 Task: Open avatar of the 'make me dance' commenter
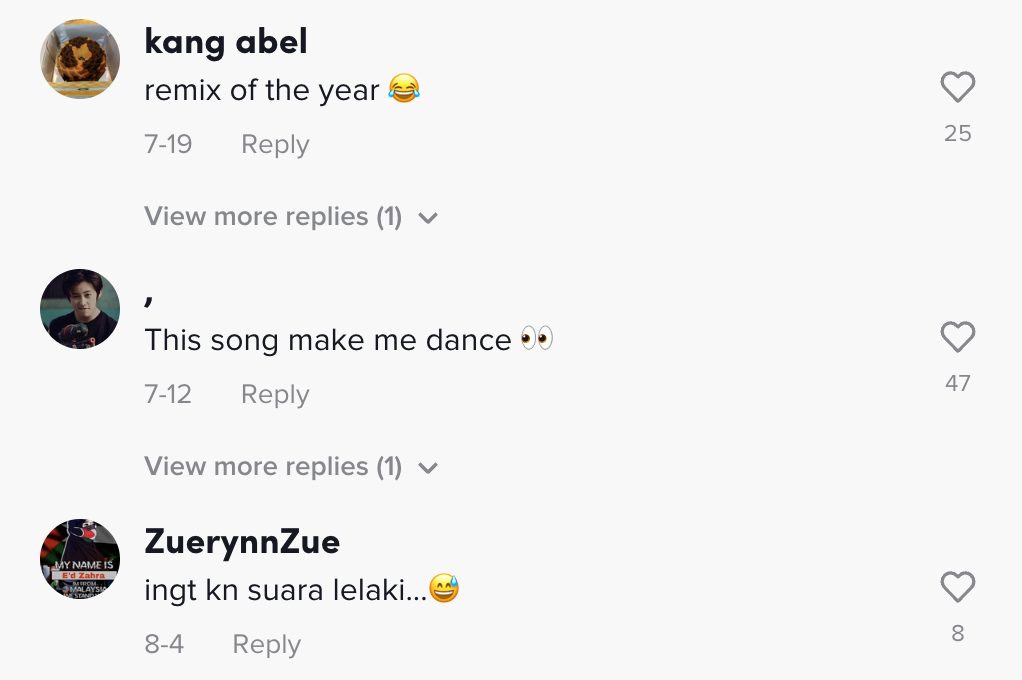(x=80, y=309)
